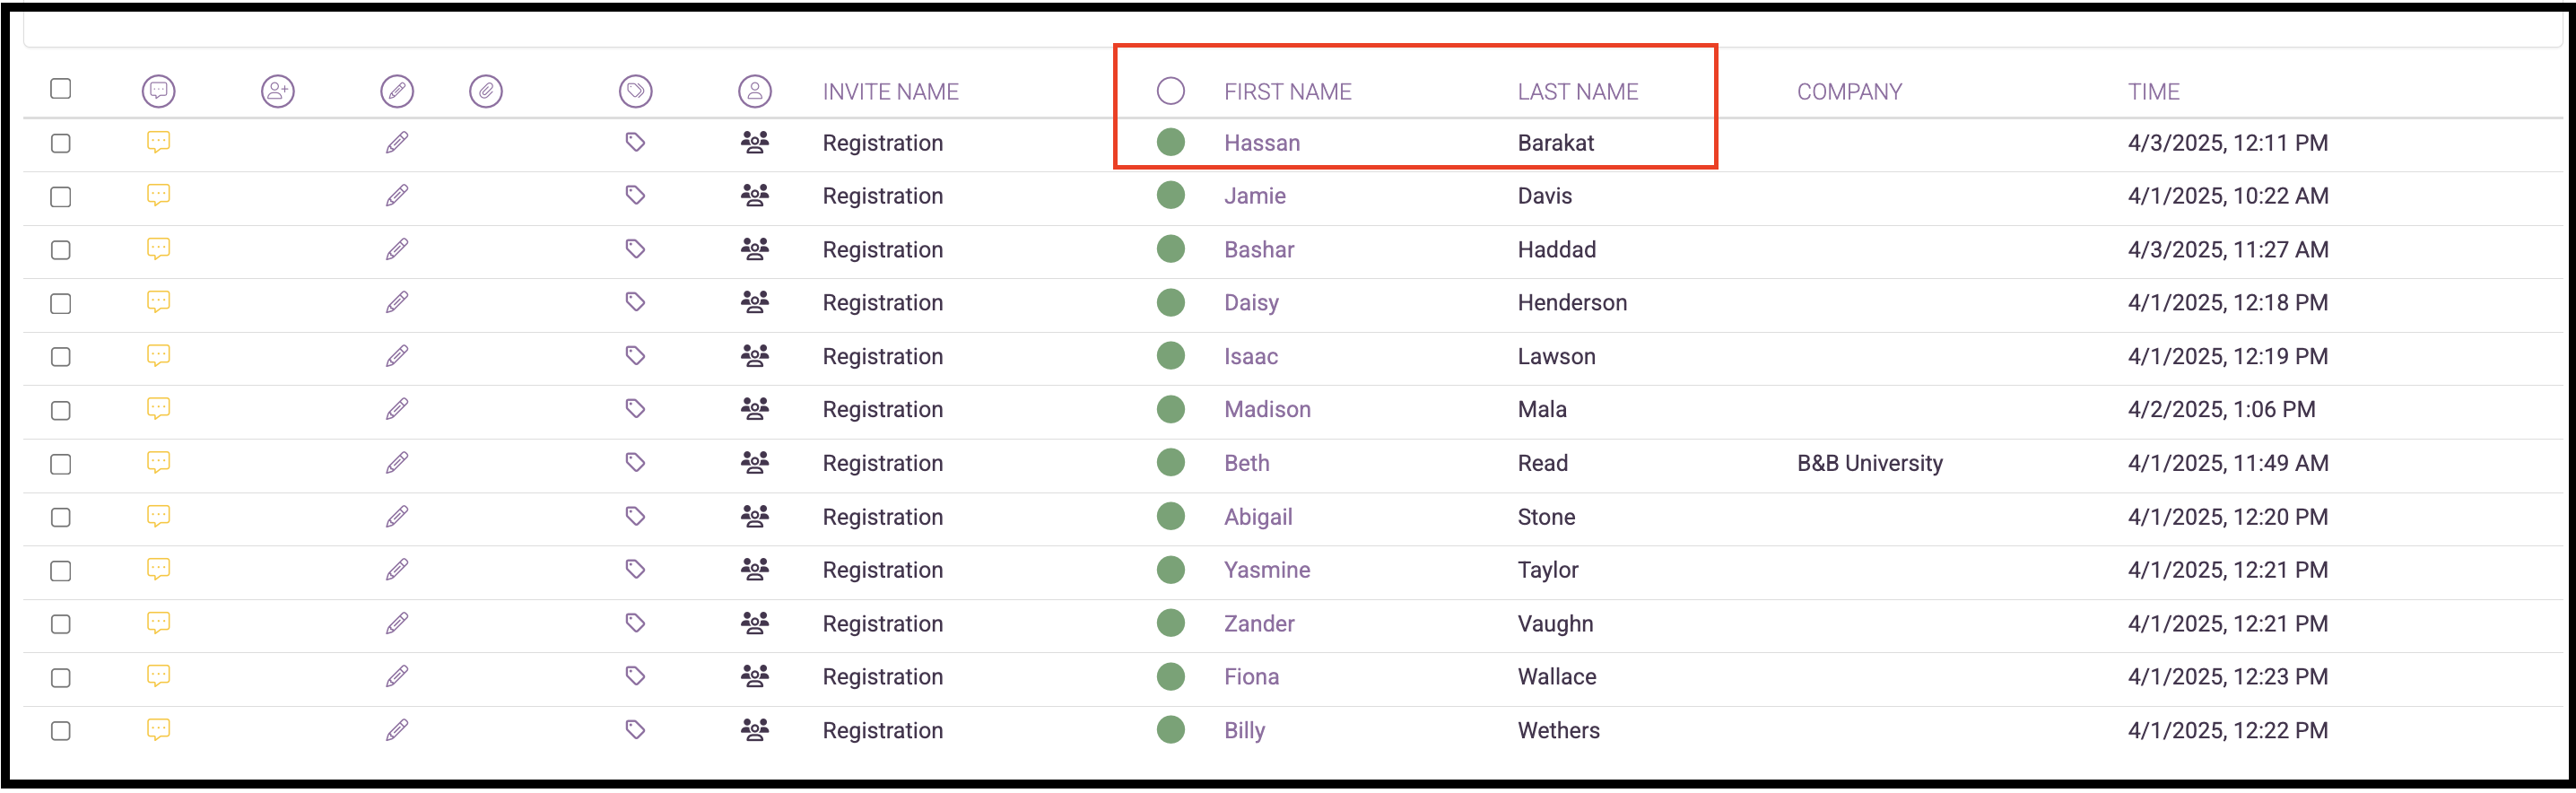The image size is (2576, 793).
Task: Open the yellow comment icon for Jamie Davis
Action: (x=158, y=195)
